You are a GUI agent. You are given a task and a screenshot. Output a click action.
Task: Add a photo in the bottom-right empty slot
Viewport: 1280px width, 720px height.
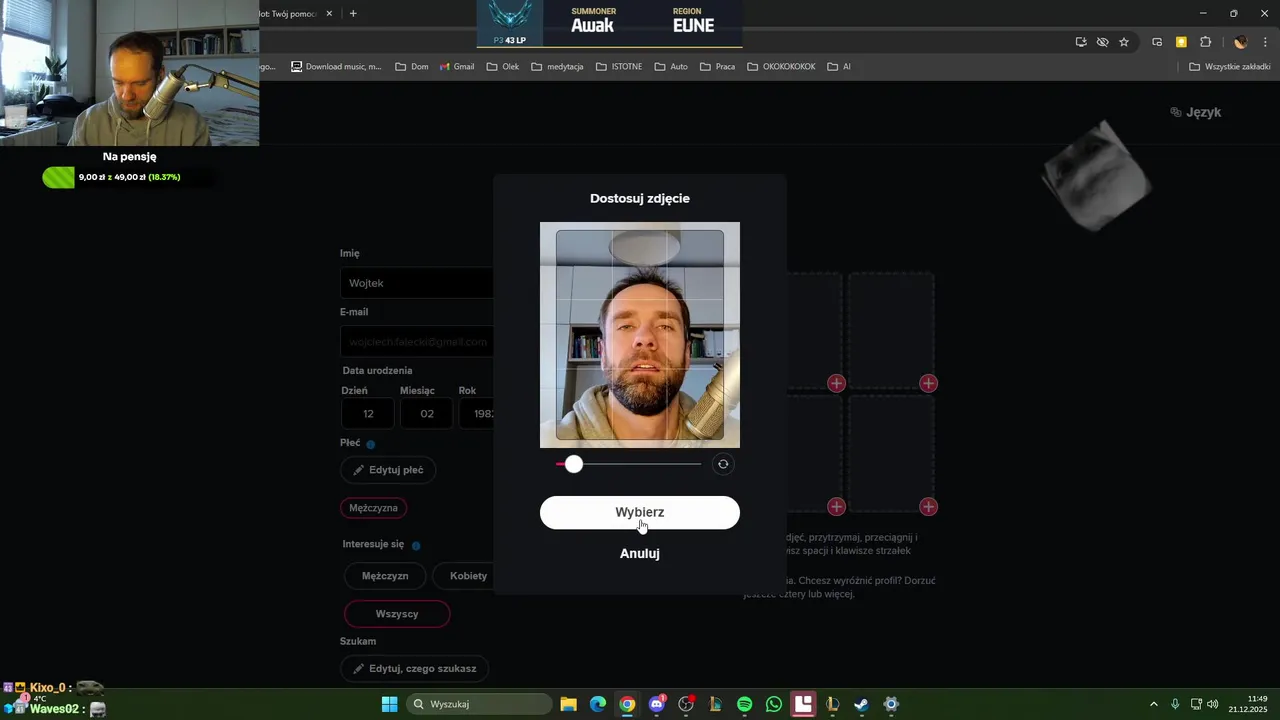[928, 507]
